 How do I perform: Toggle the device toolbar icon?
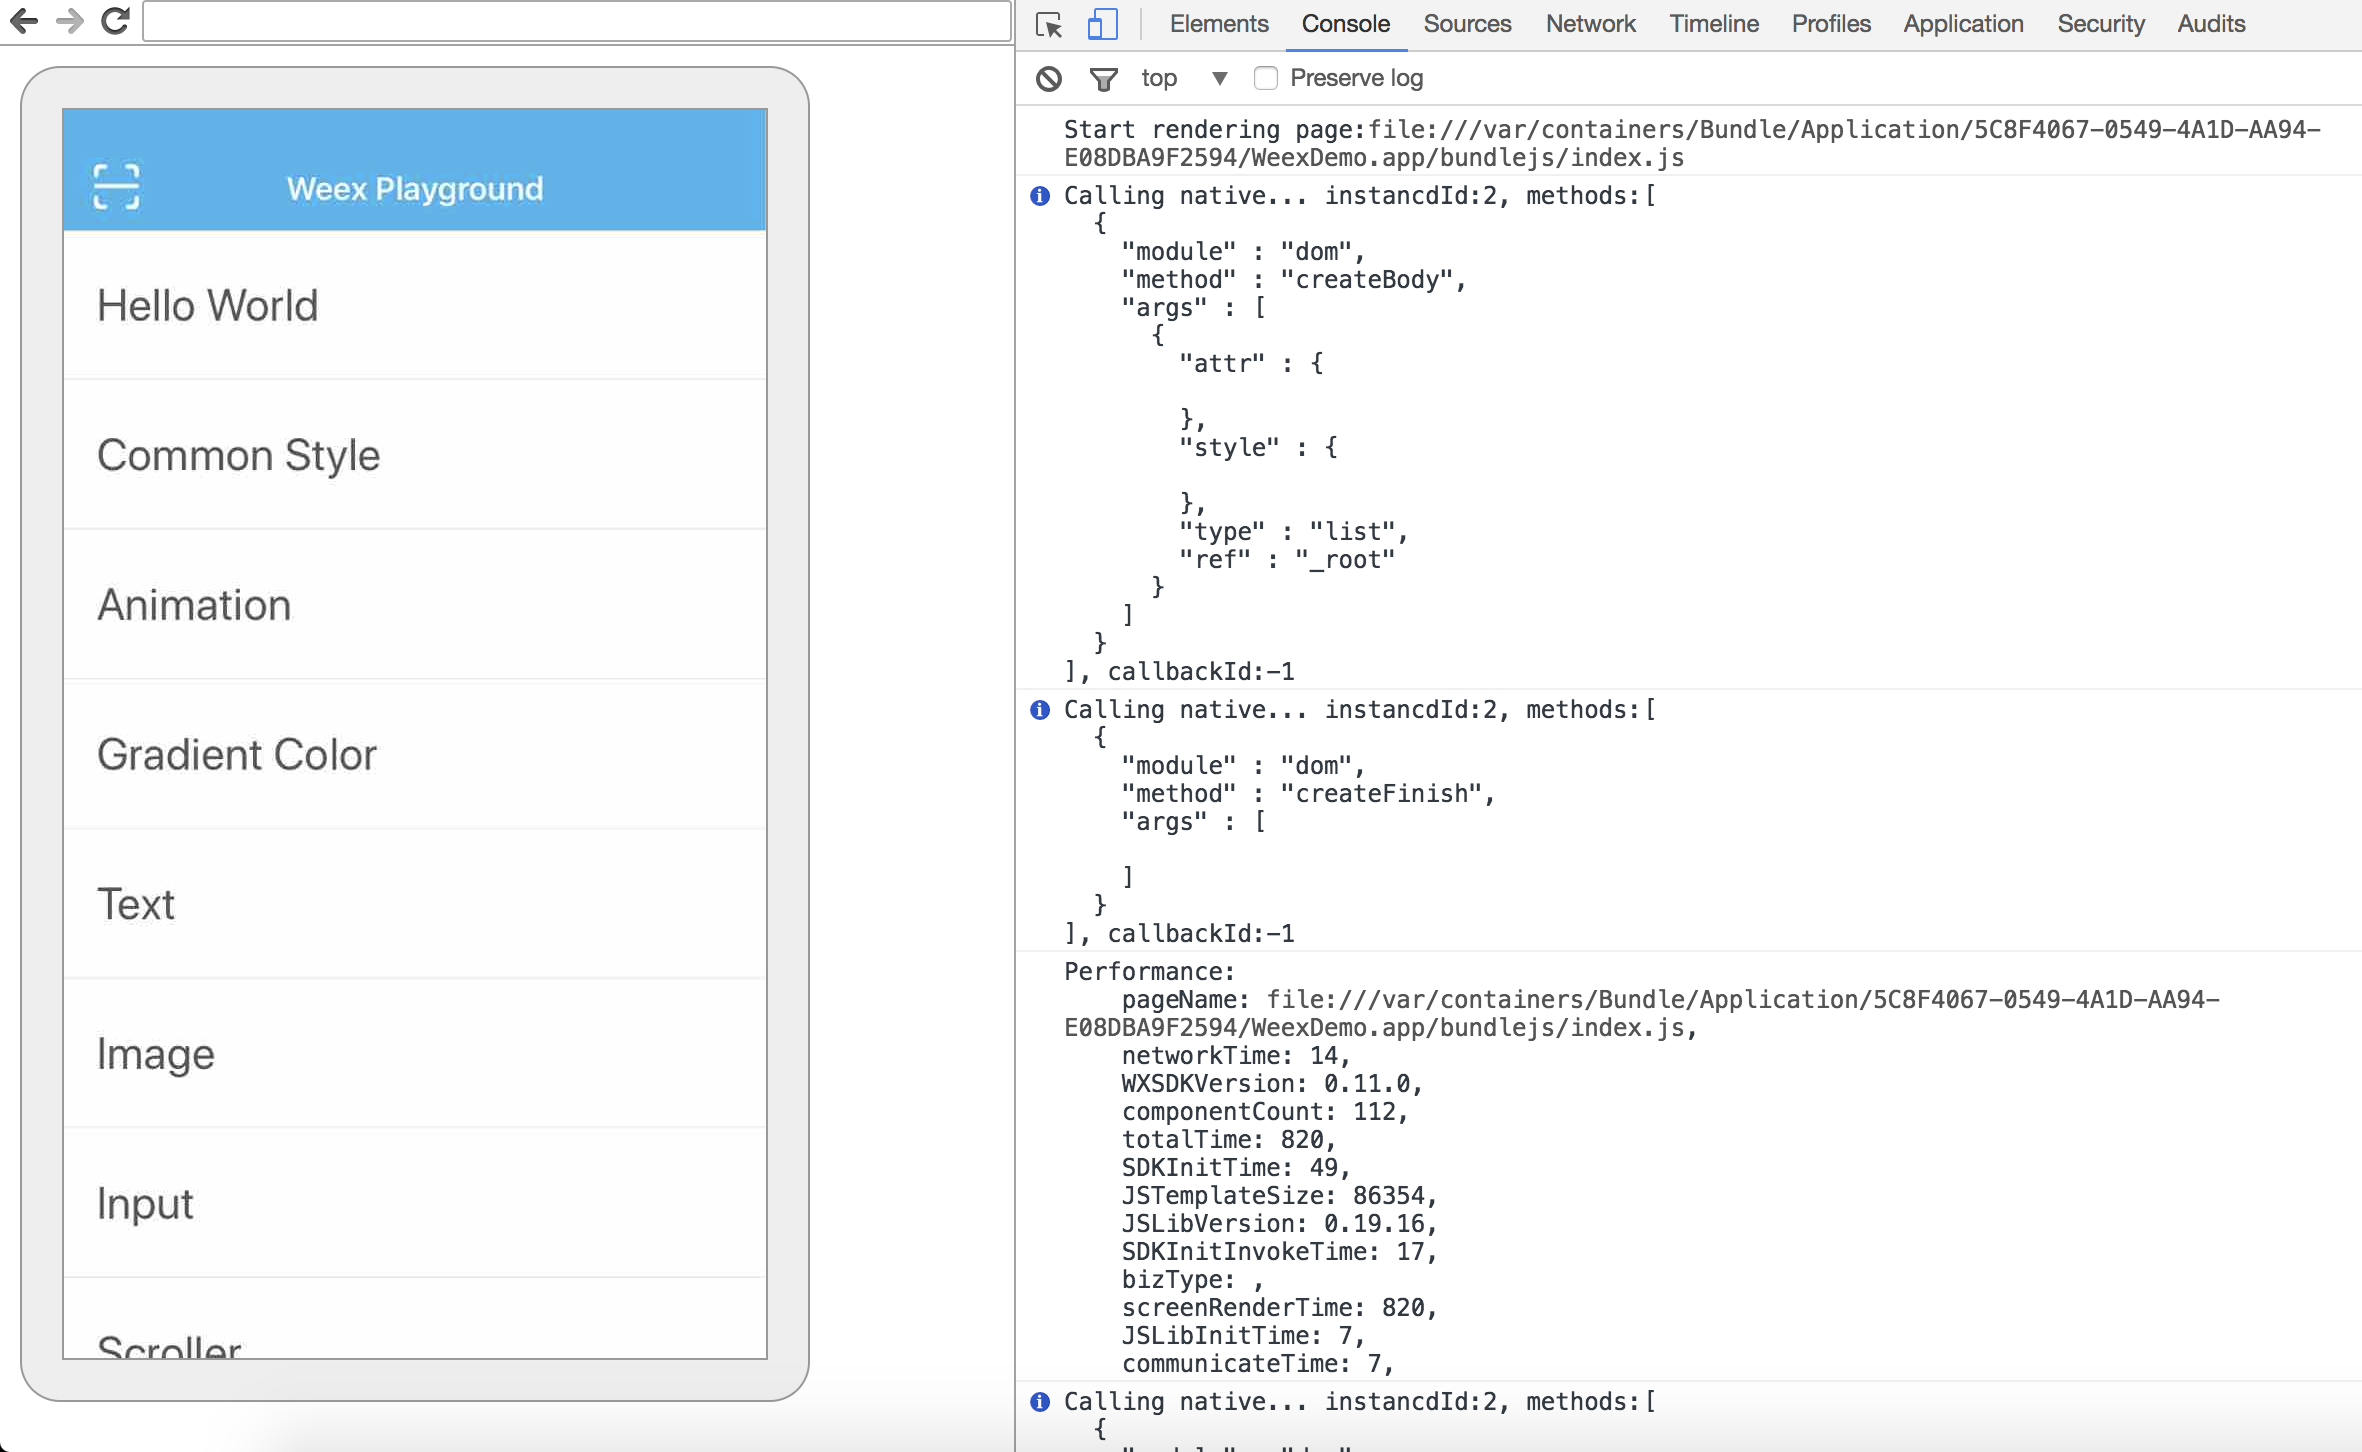pyautogui.click(x=1102, y=24)
